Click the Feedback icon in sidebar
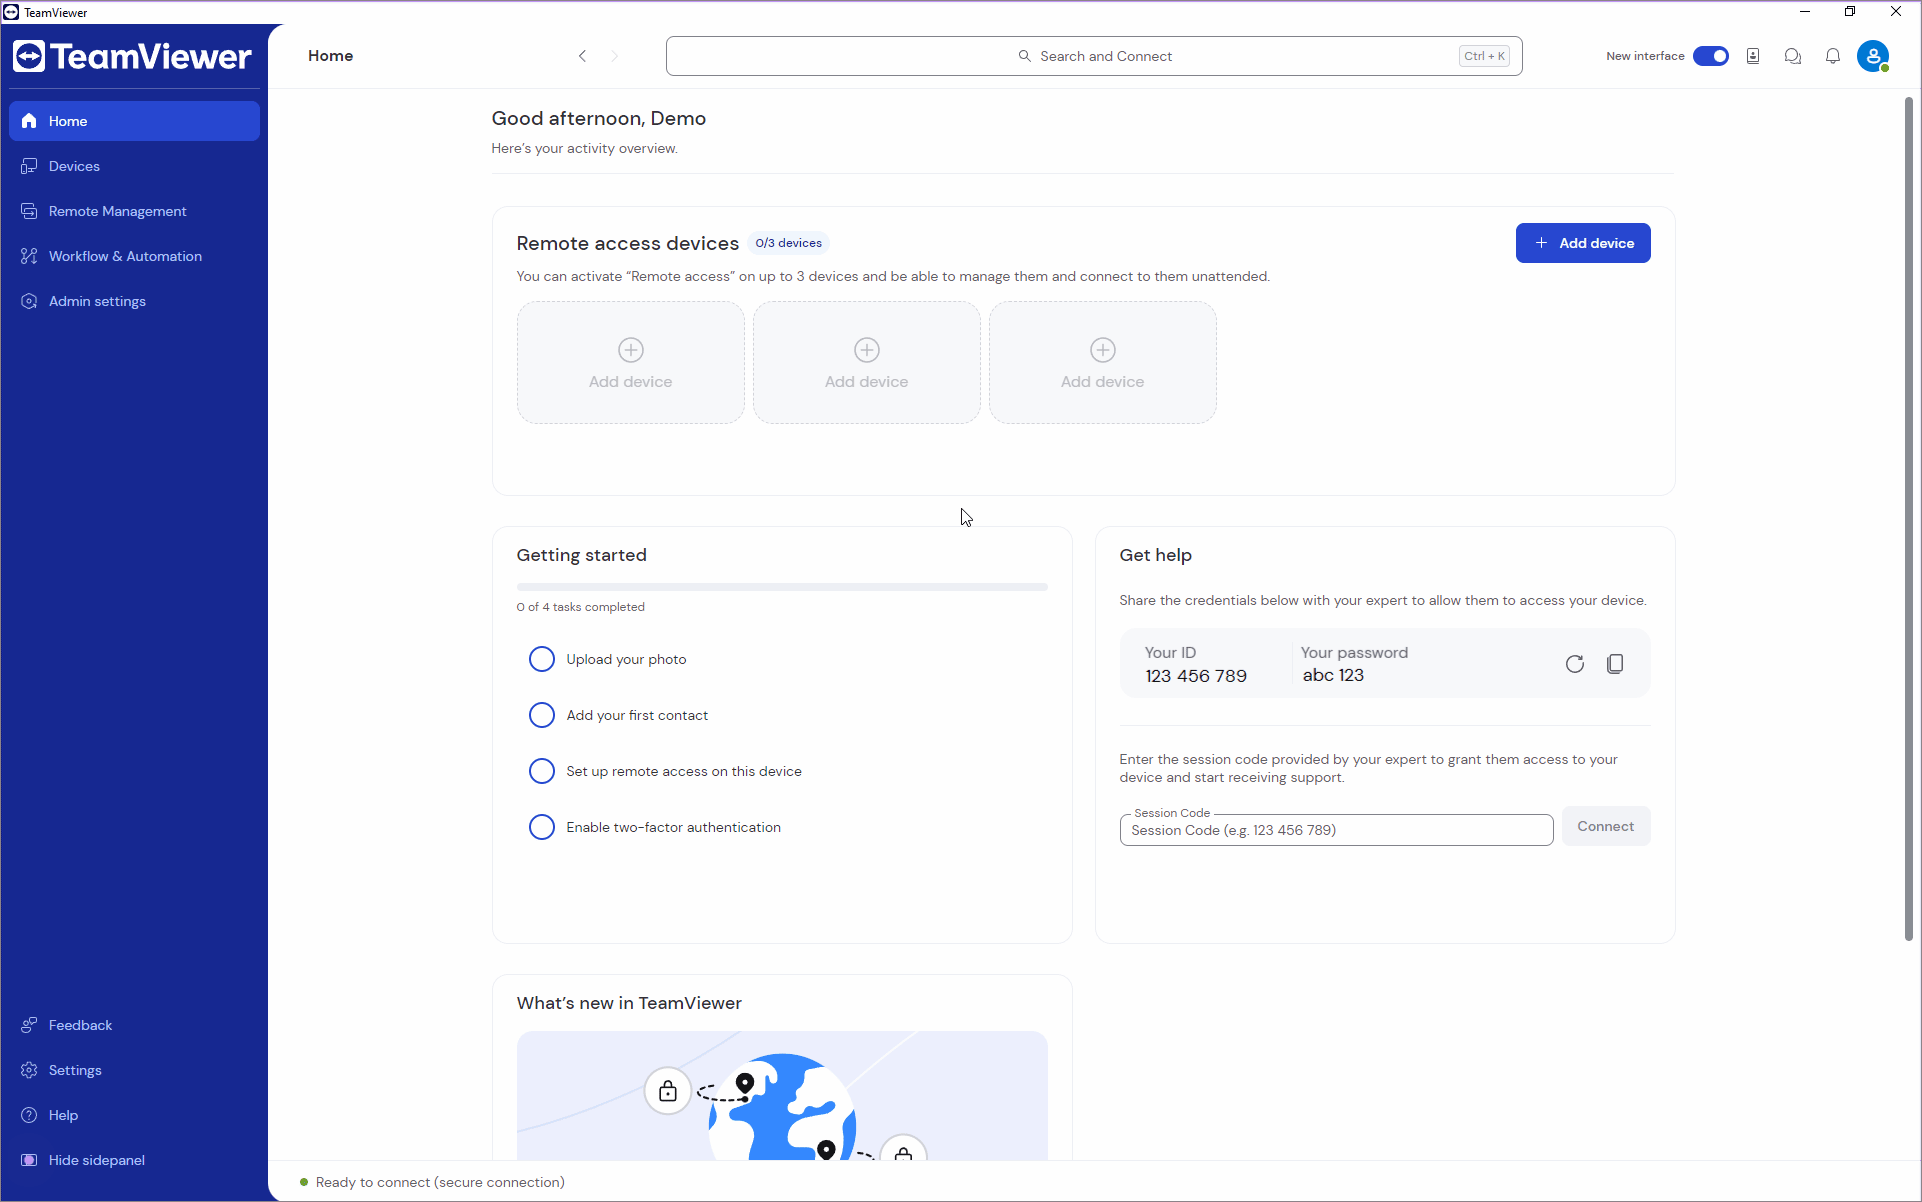 29,1025
